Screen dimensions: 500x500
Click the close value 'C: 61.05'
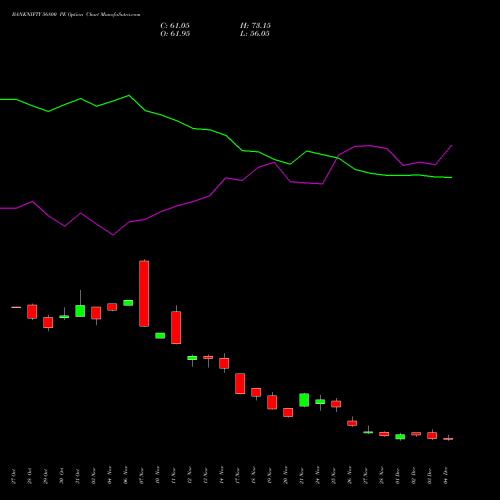point(175,26)
